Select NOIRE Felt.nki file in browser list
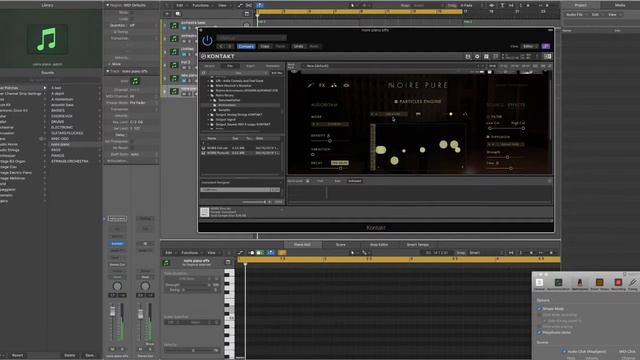The width and height of the screenshot is (640, 360). tap(241, 148)
